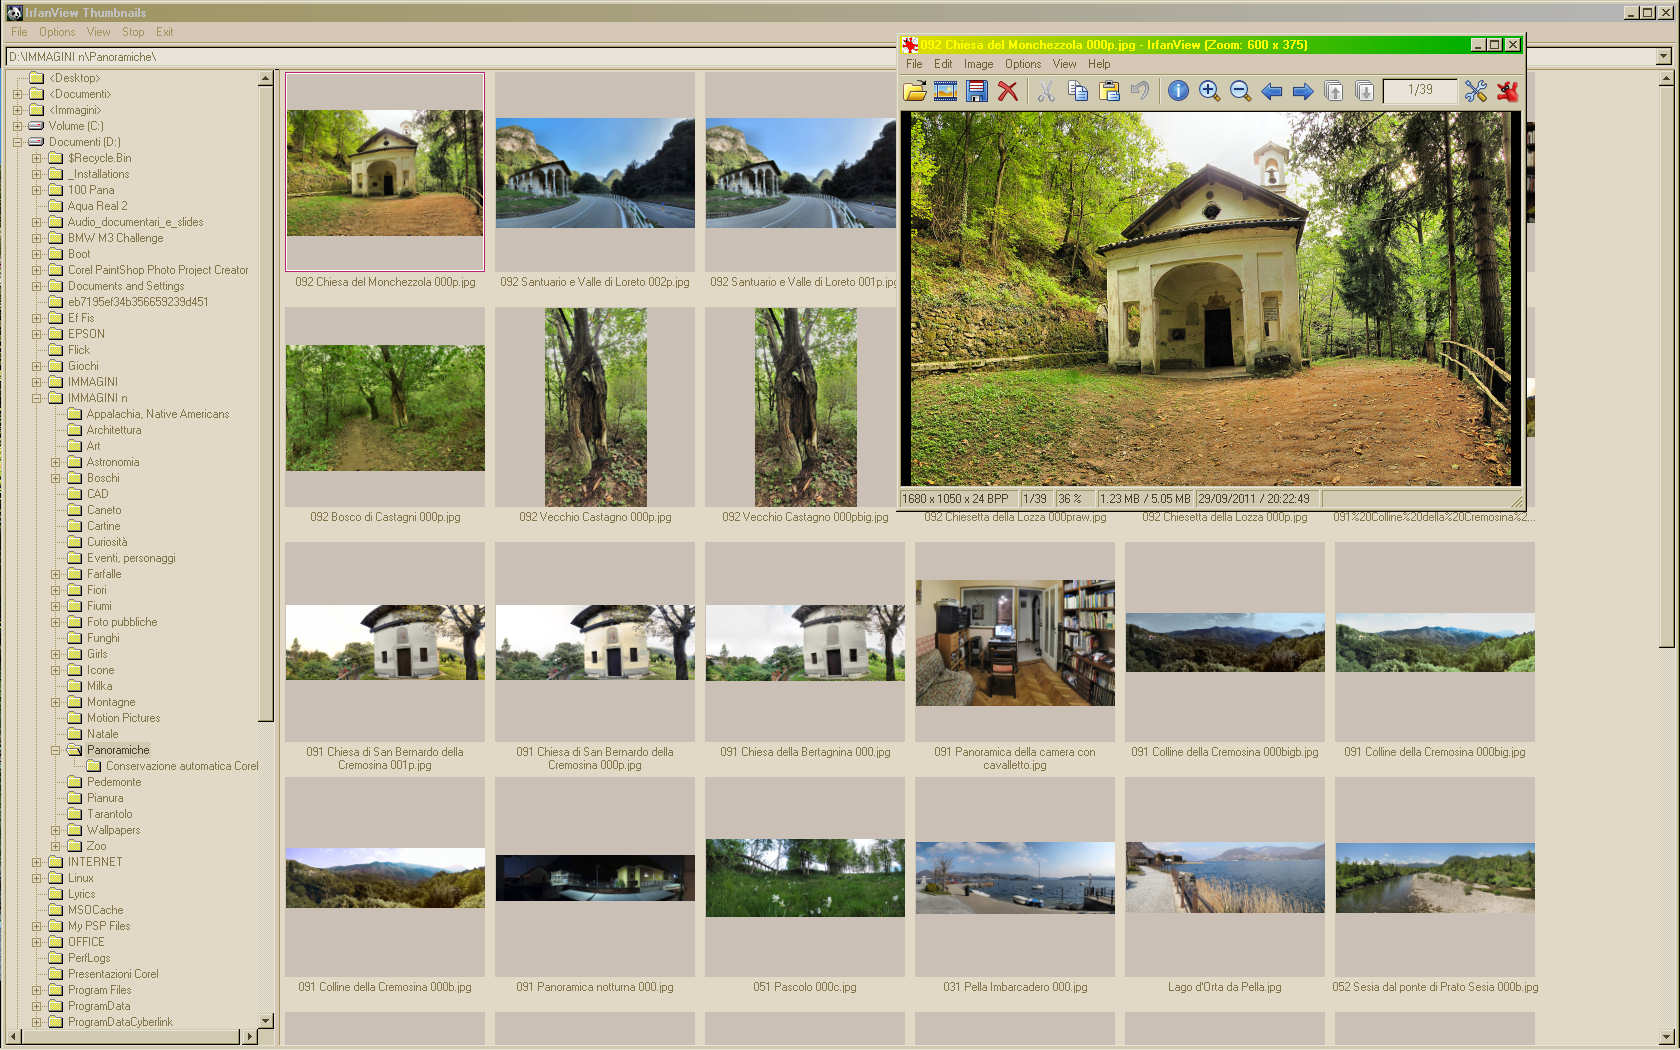
Task: Expand the INTERNET folder node
Action: pos(36,862)
